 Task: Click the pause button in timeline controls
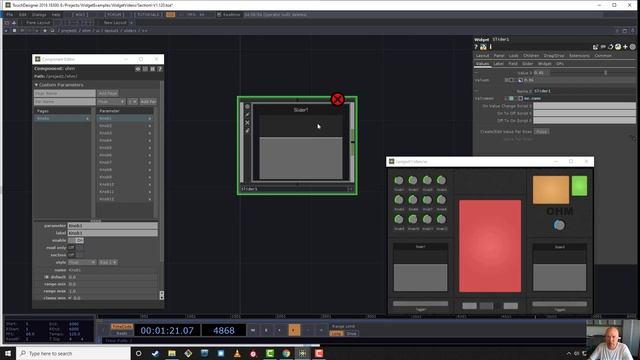(x=266, y=330)
